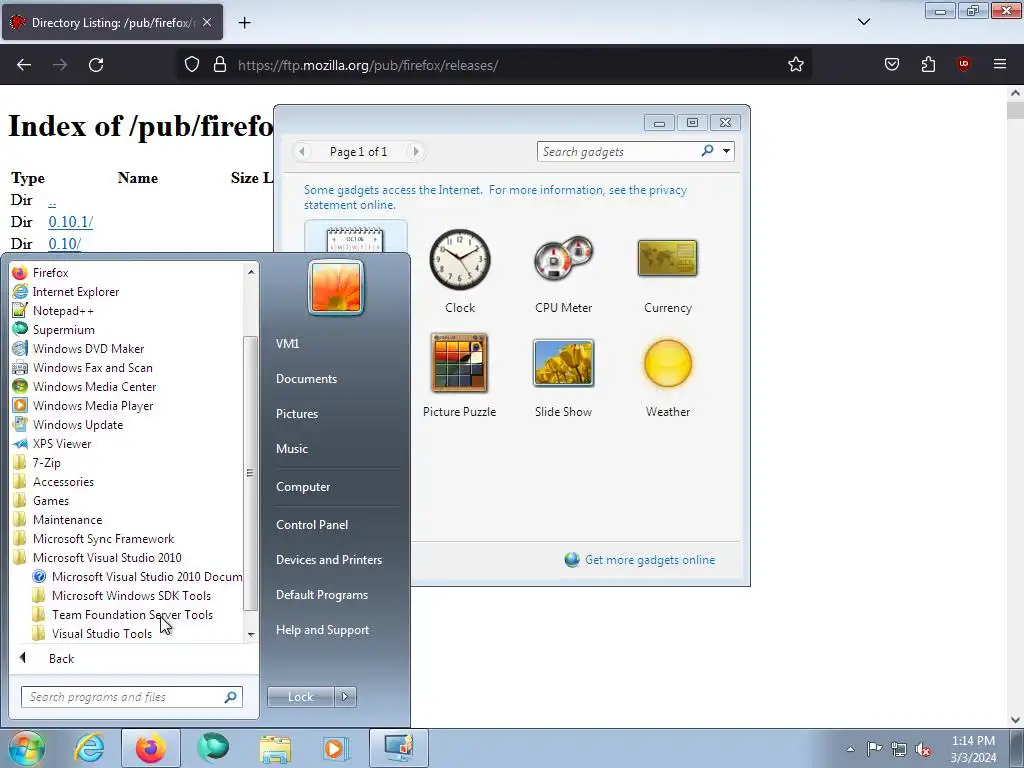Image resolution: width=1024 pixels, height=768 pixels.
Task: Click the Windows Start orb
Action: pos(26,748)
